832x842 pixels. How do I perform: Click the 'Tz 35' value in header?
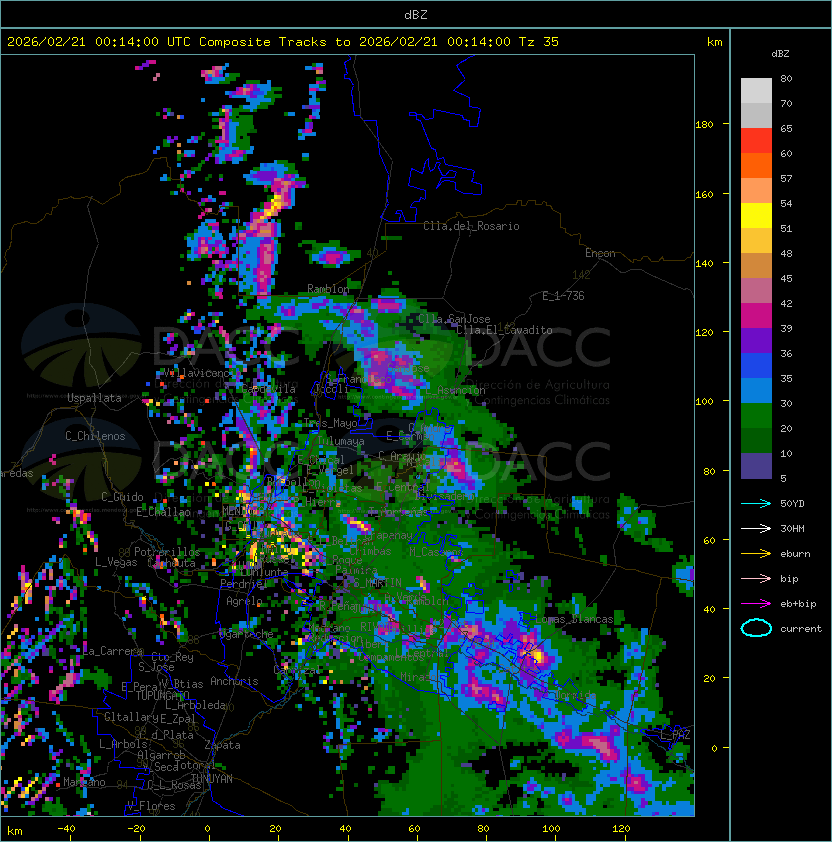(x=539, y=42)
